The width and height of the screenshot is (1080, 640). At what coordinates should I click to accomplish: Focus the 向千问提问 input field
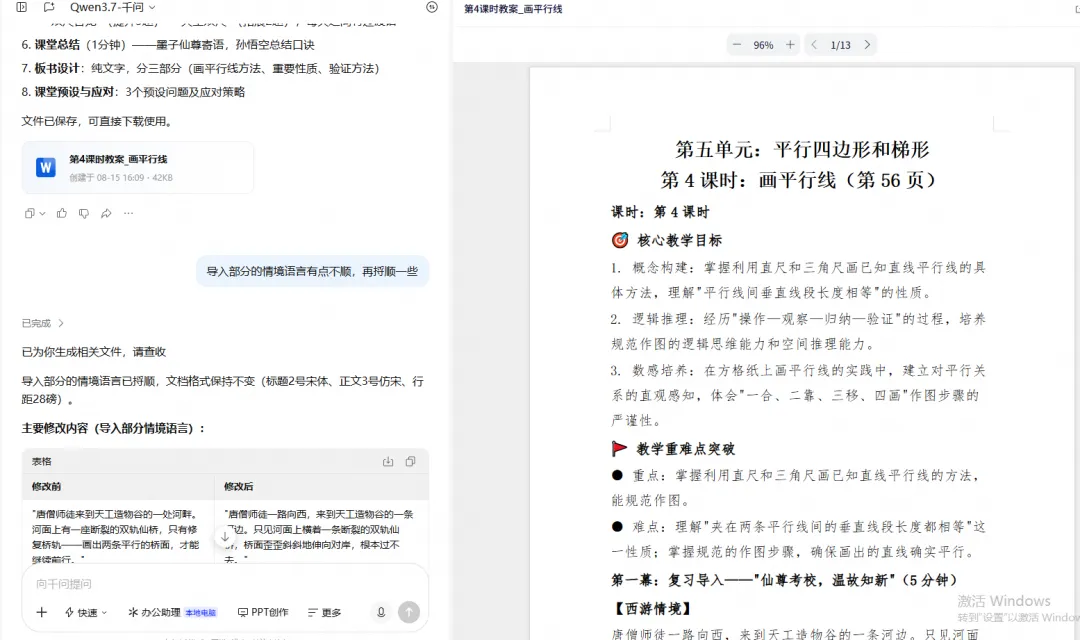point(225,584)
